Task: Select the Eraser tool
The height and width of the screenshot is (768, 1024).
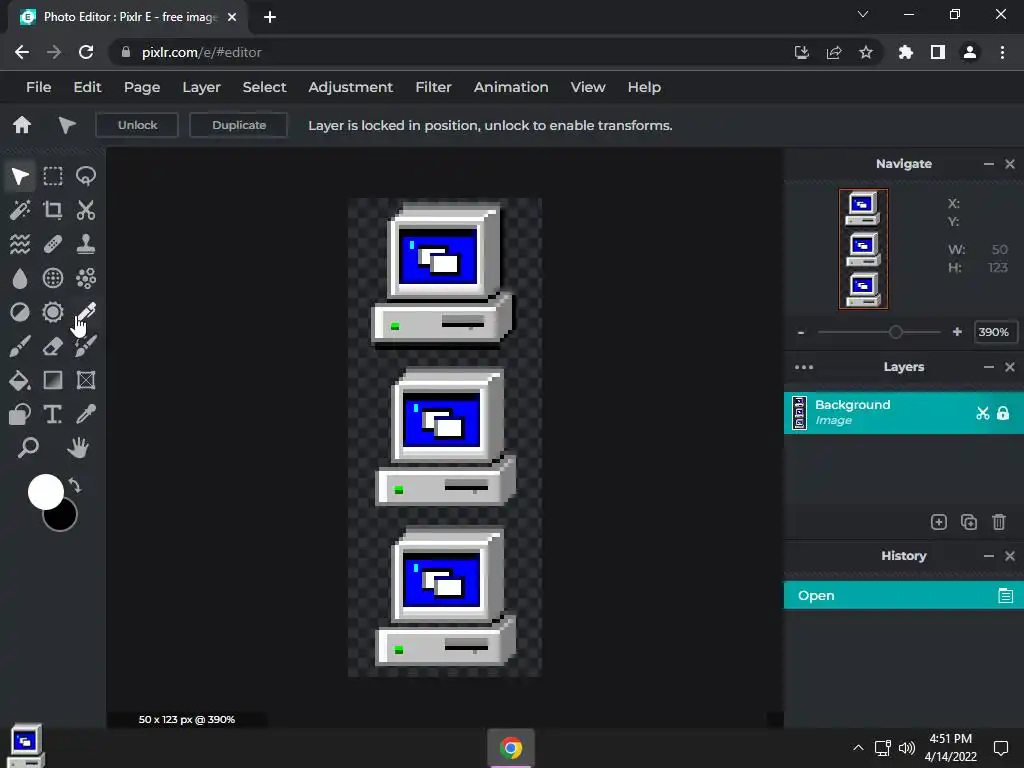Action: coord(53,346)
